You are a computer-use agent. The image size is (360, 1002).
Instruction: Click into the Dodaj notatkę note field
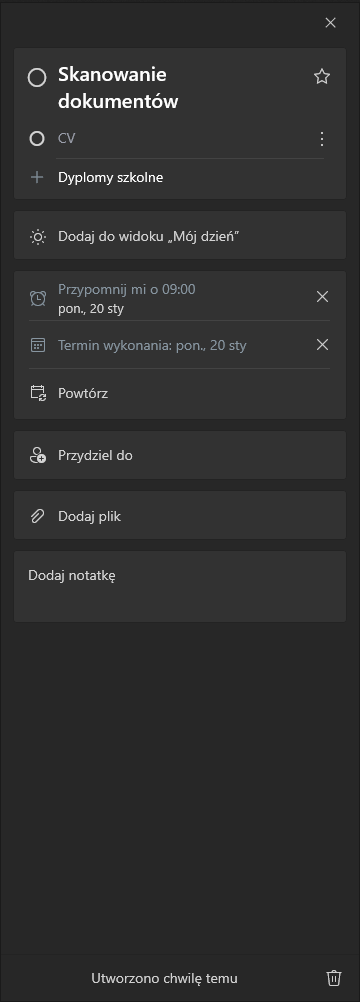click(x=180, y=587)
